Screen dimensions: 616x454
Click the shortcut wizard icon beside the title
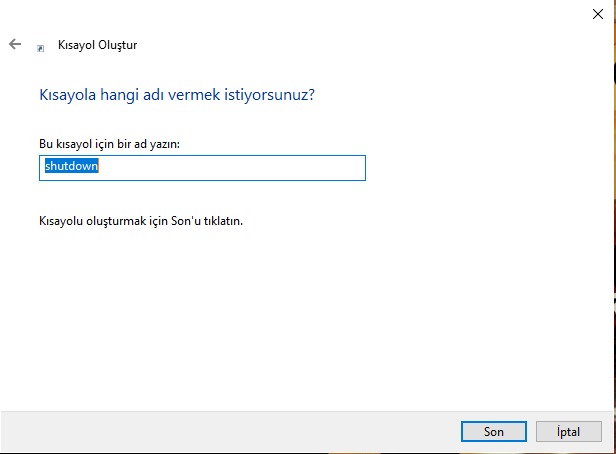point(40,48)
